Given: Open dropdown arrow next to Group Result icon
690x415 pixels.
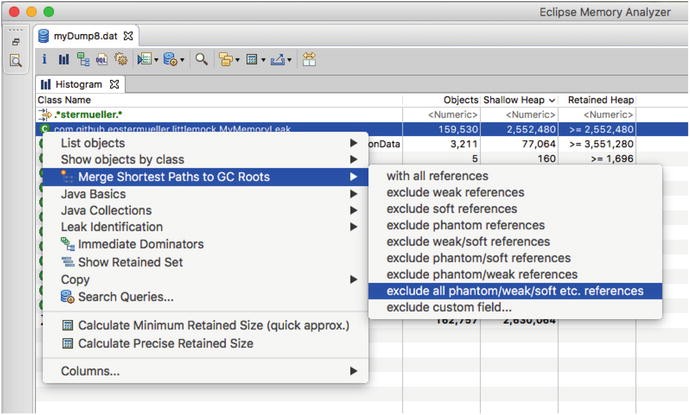Looking at the screenshot, I should 237,60.
